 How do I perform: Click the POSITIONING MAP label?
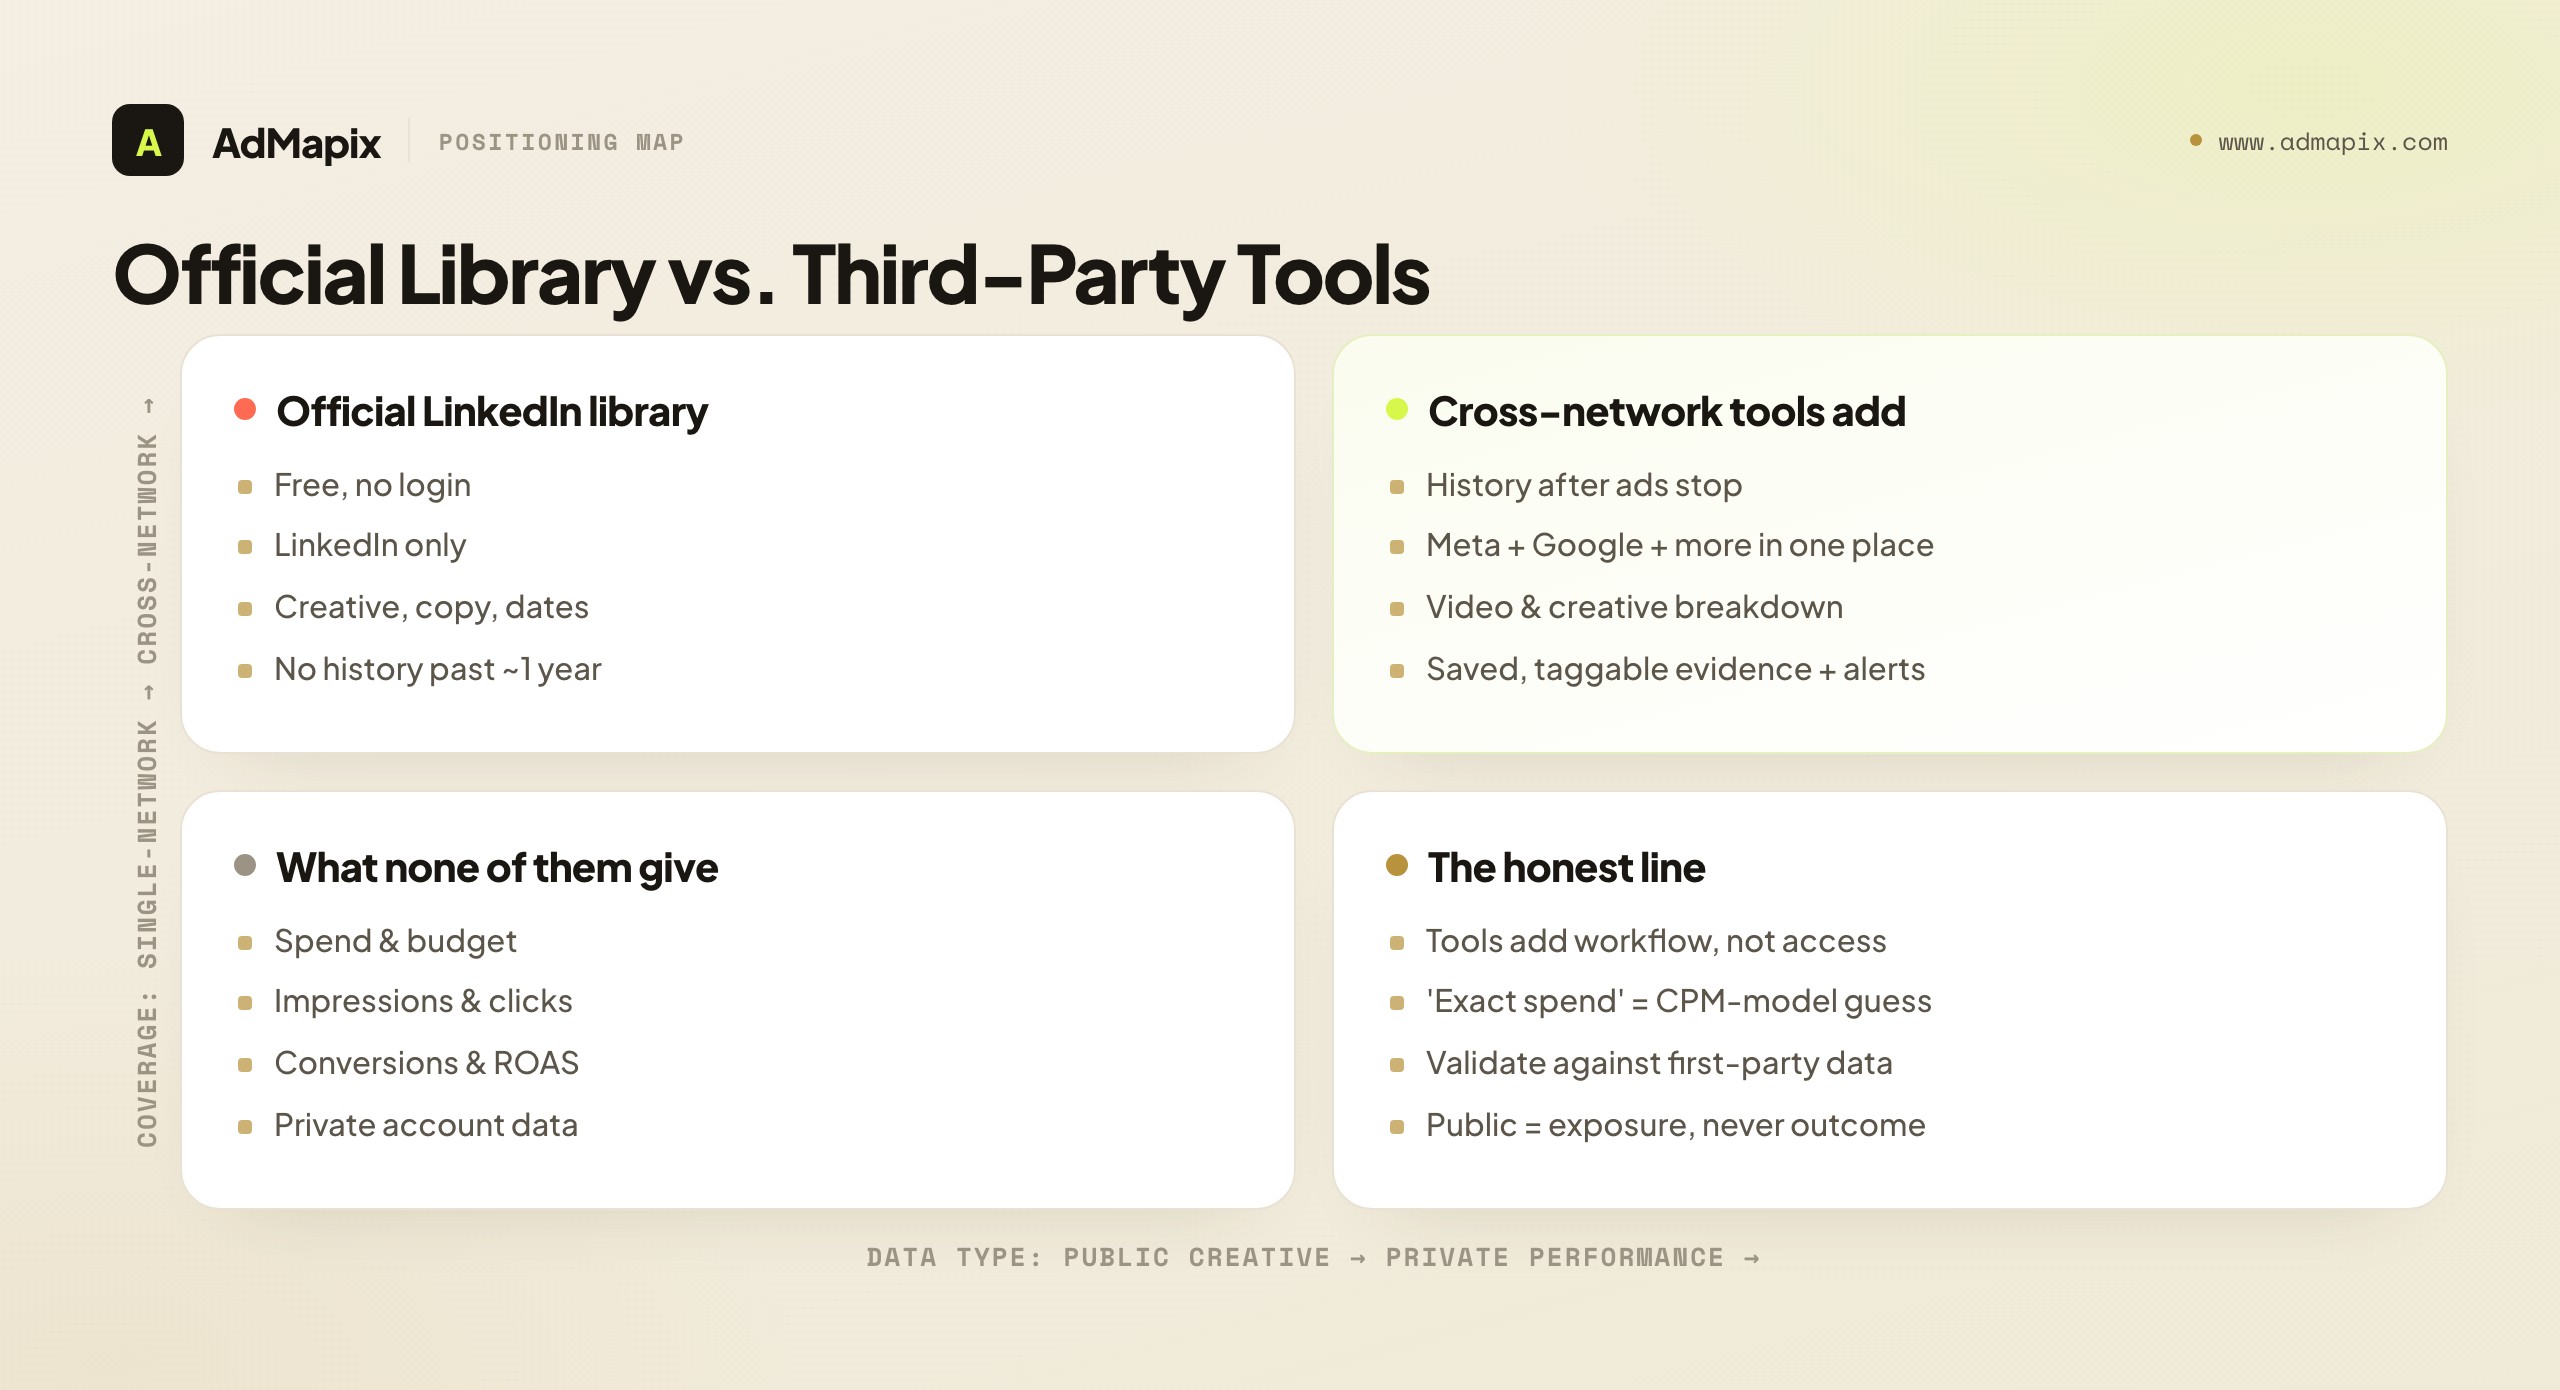tap(561, 142)
